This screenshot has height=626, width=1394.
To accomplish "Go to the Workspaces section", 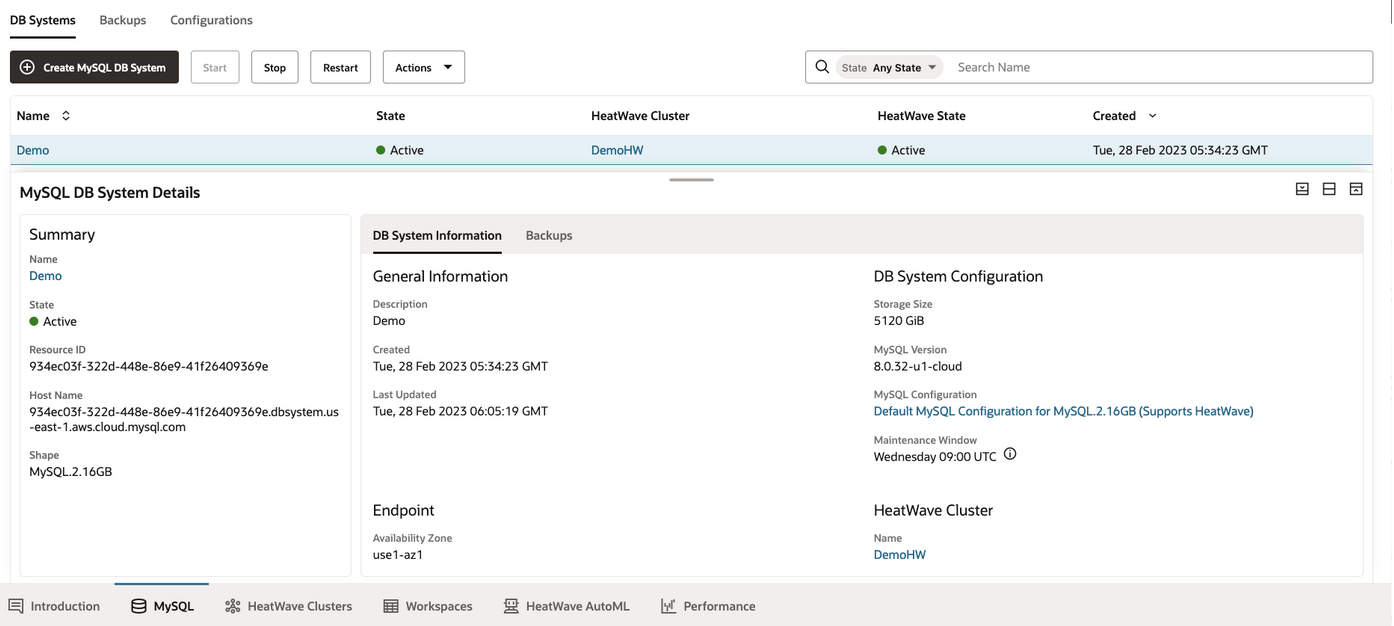I will [x=428, y=606].
